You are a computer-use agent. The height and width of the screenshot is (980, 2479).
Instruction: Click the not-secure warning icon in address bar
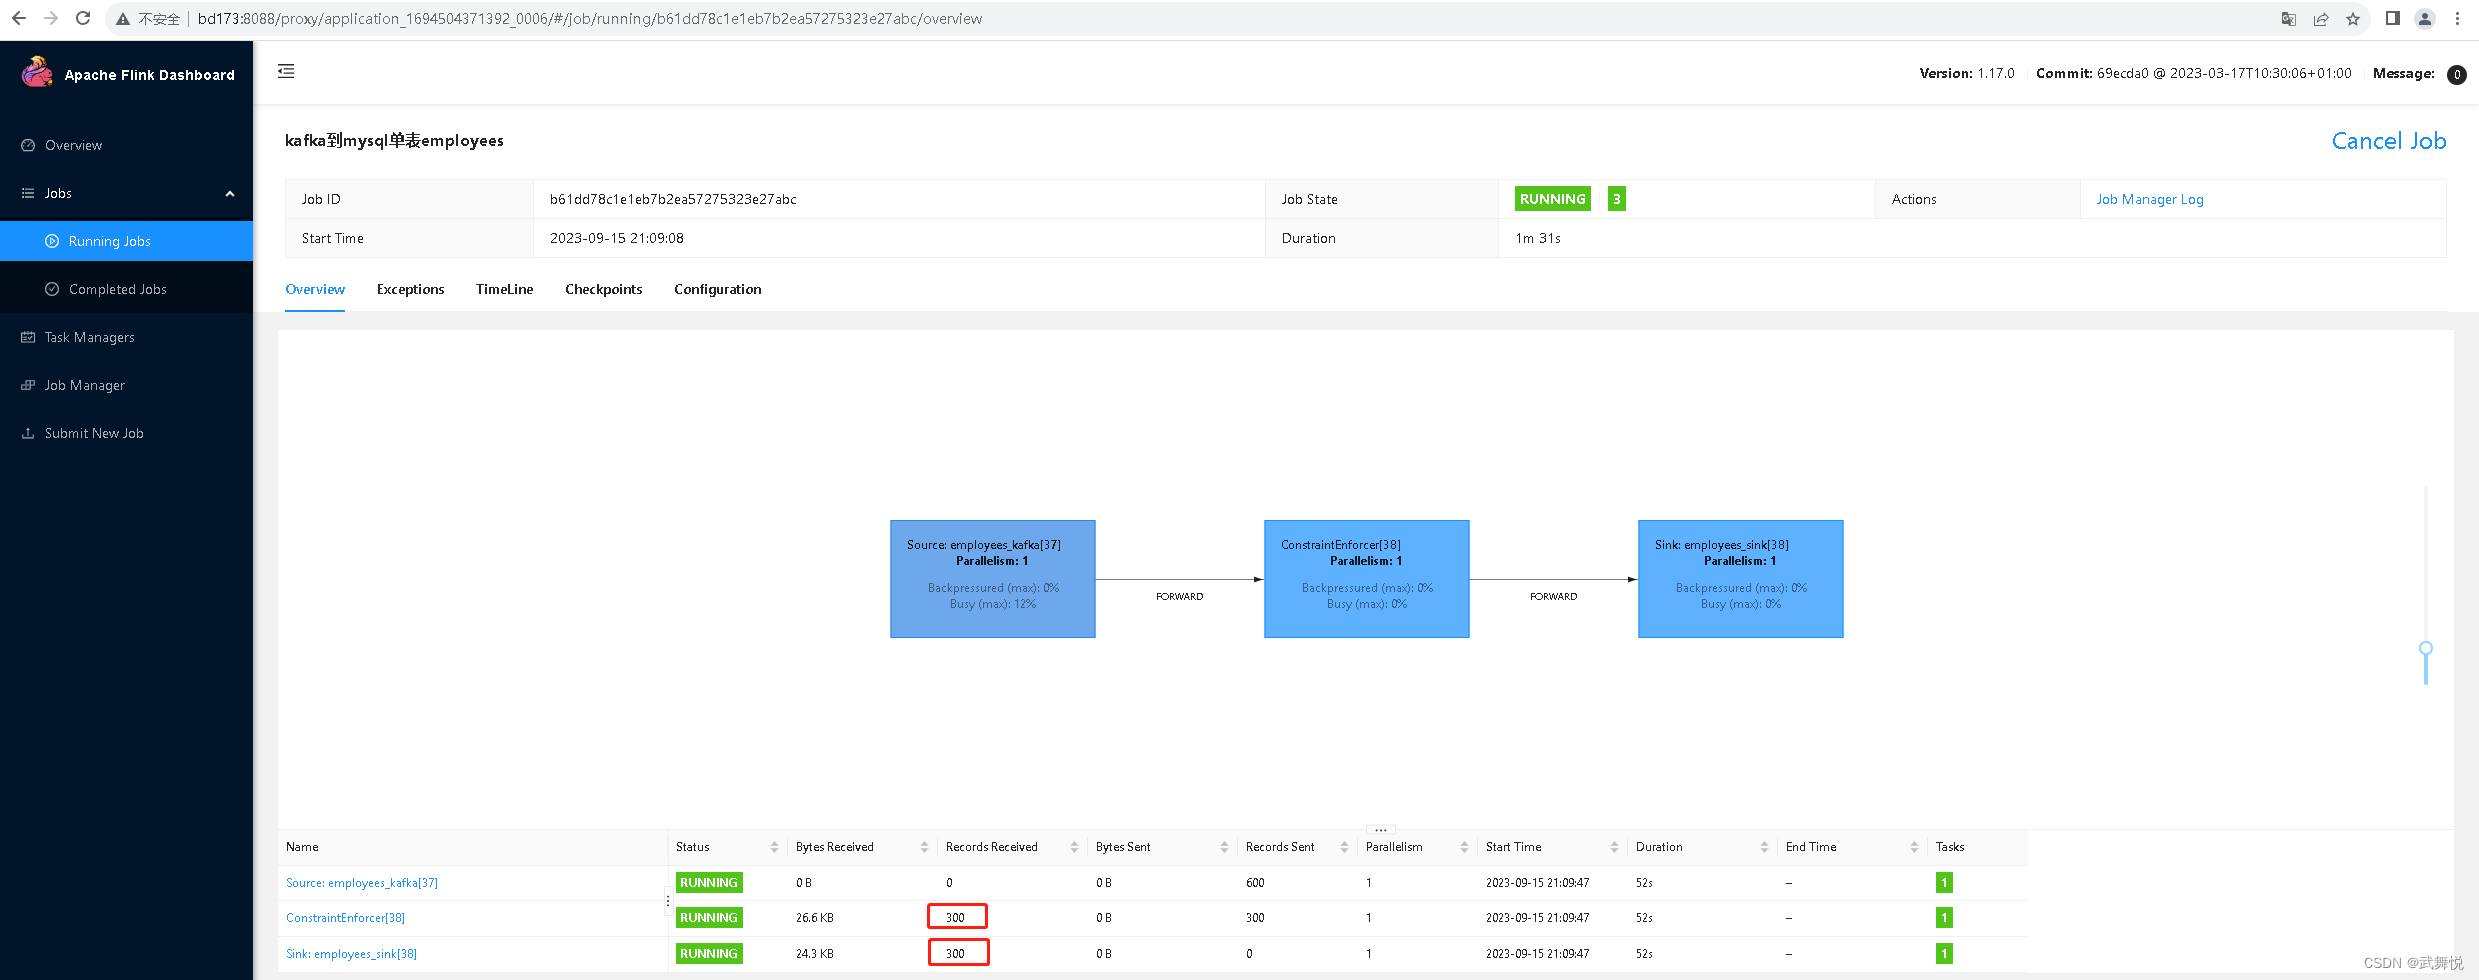tap(122, 19)
